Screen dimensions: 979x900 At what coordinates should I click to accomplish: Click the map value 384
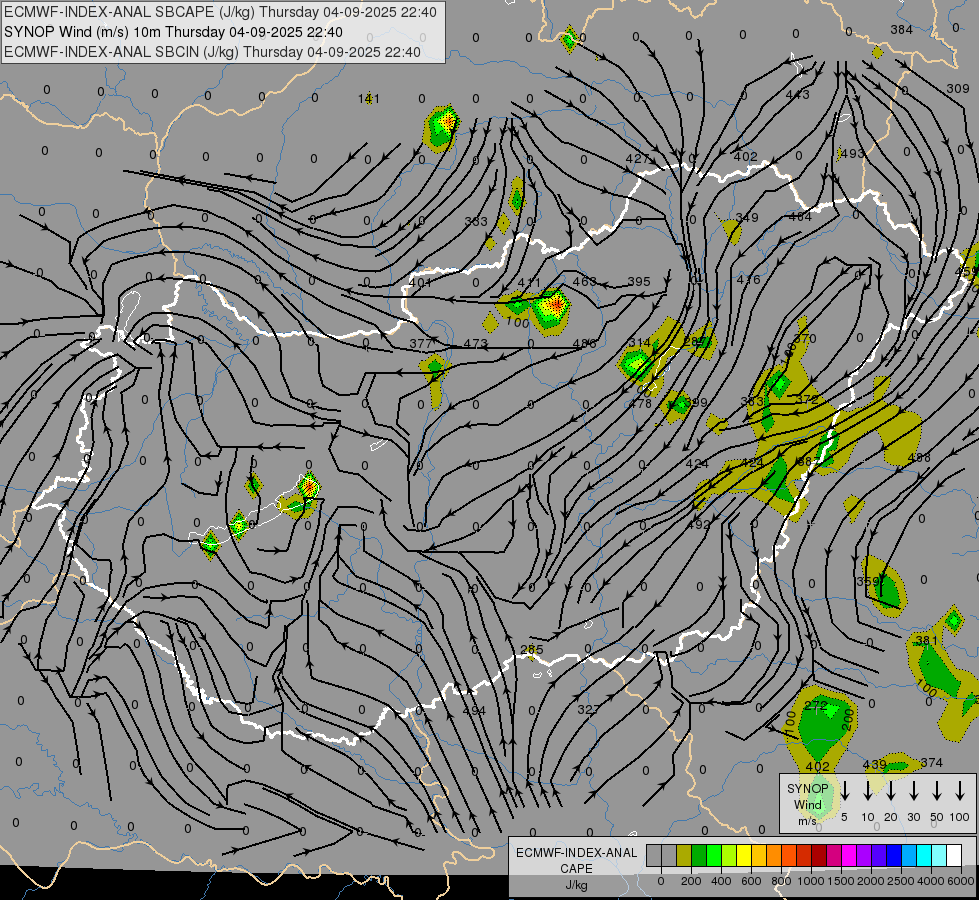click(x=902, y=30)
